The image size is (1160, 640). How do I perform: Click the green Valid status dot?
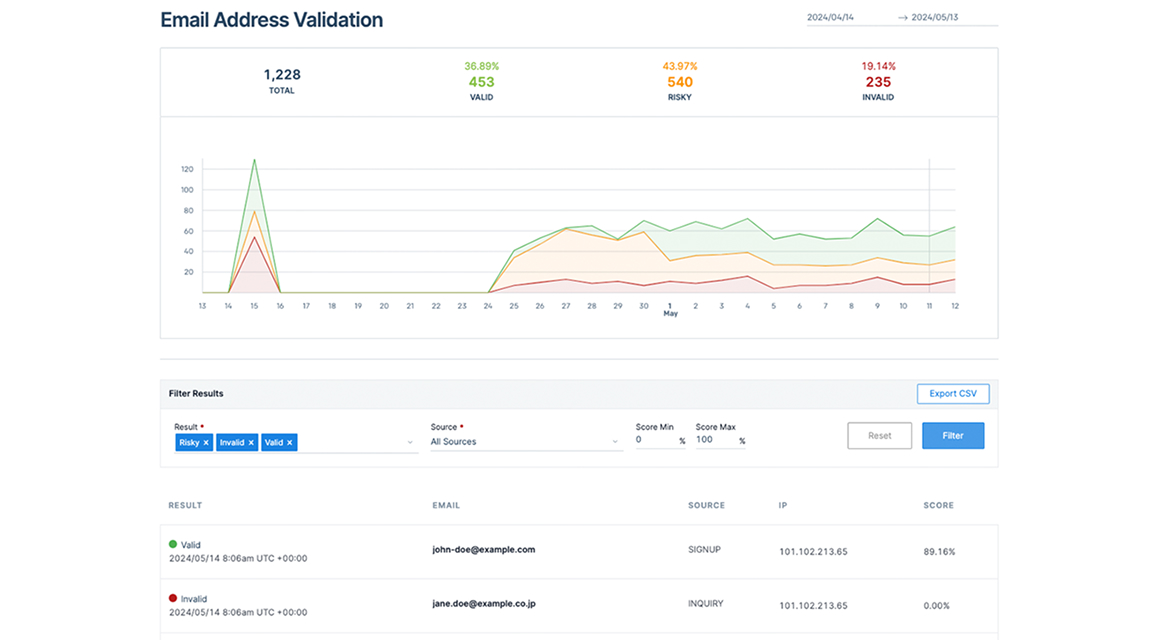[173, 545]
